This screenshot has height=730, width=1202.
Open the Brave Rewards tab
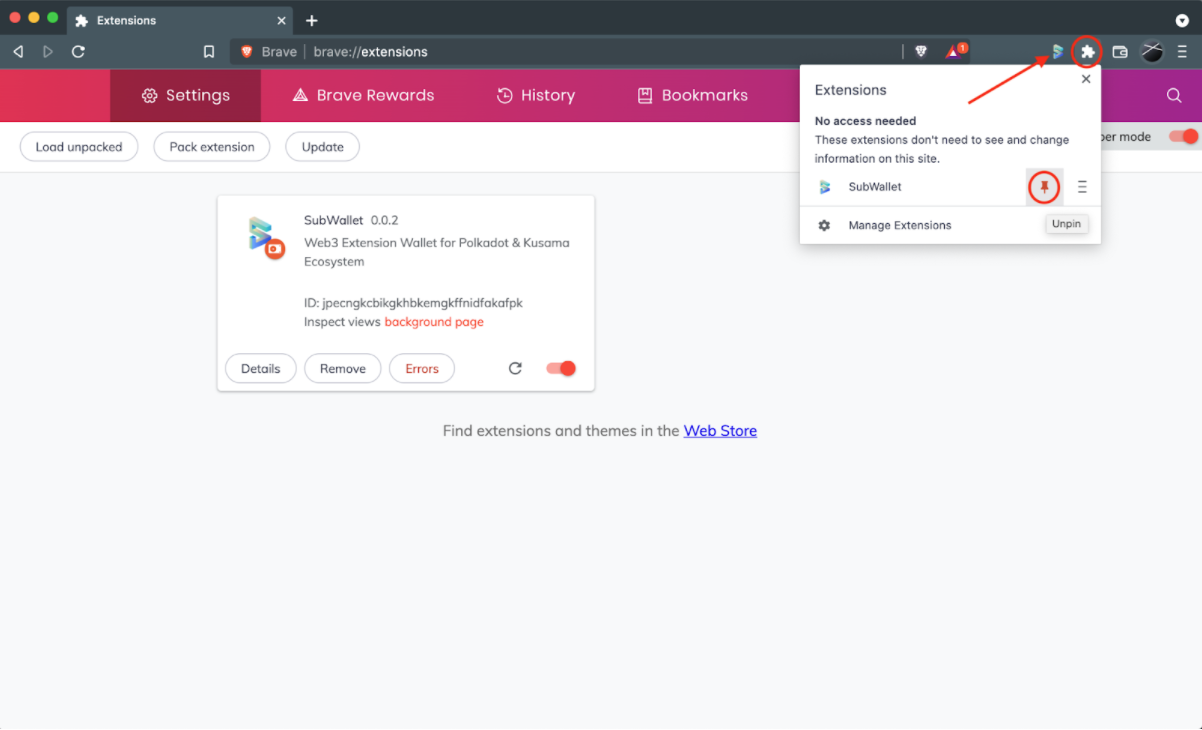(363, 95)
